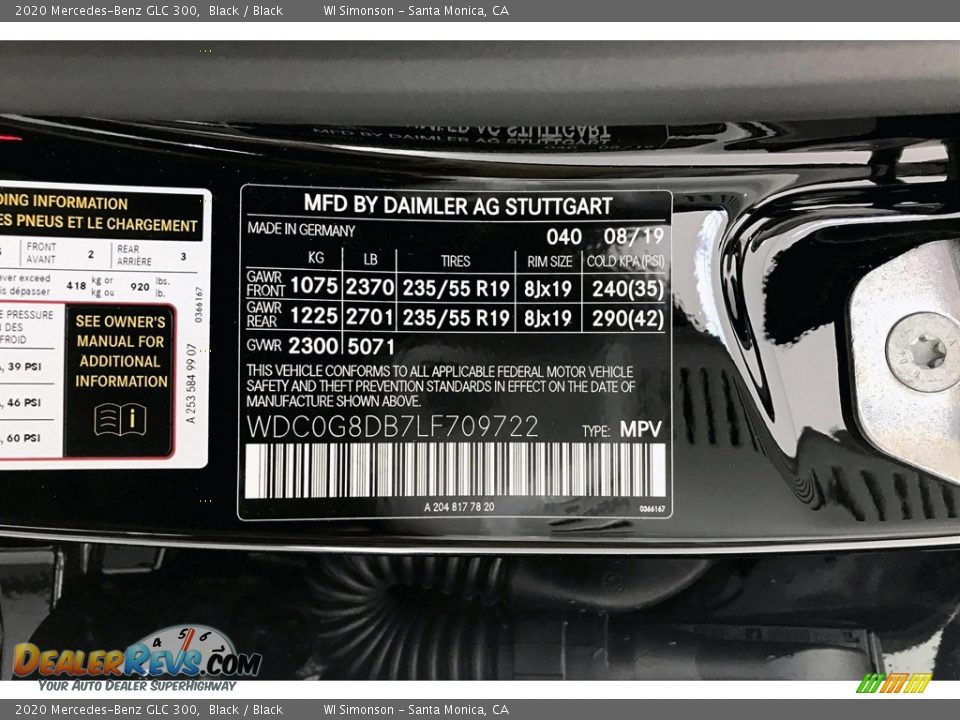The height and width of the screenshot is (720, 960).
Task: Click the rear cold pressure 290(42)
Action: pyautogui.click(x=625, y=318)
